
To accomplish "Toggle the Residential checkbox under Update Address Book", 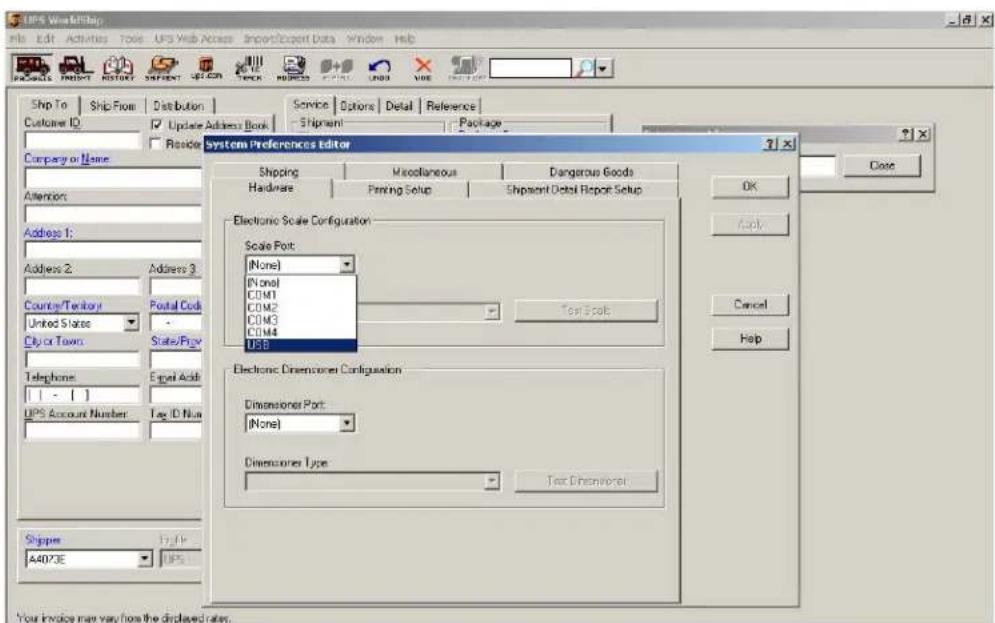I will [x=155, y=144].
